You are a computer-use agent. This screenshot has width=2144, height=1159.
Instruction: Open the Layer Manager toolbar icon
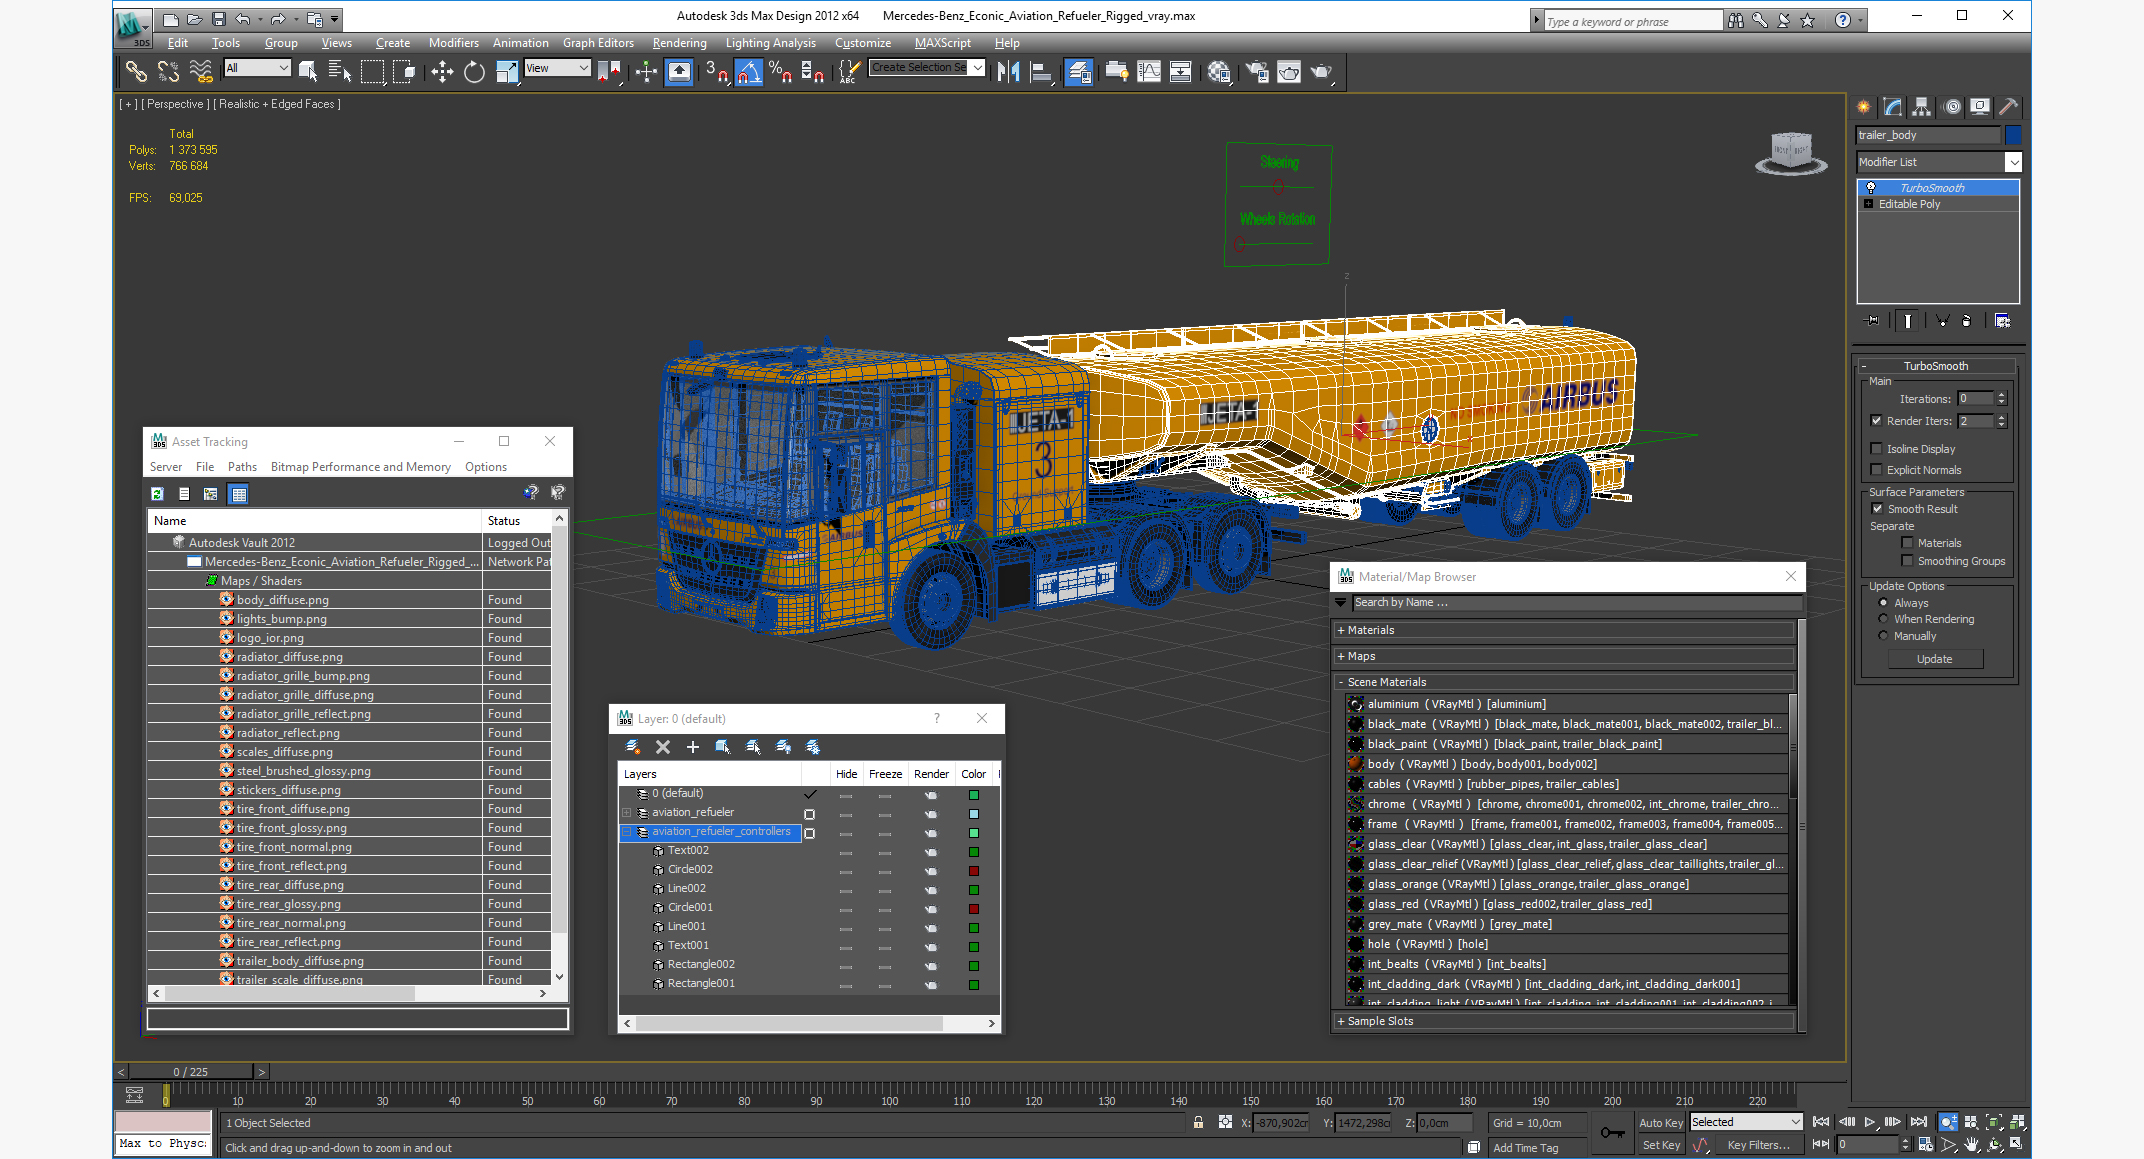click(x=1079, y=71)
